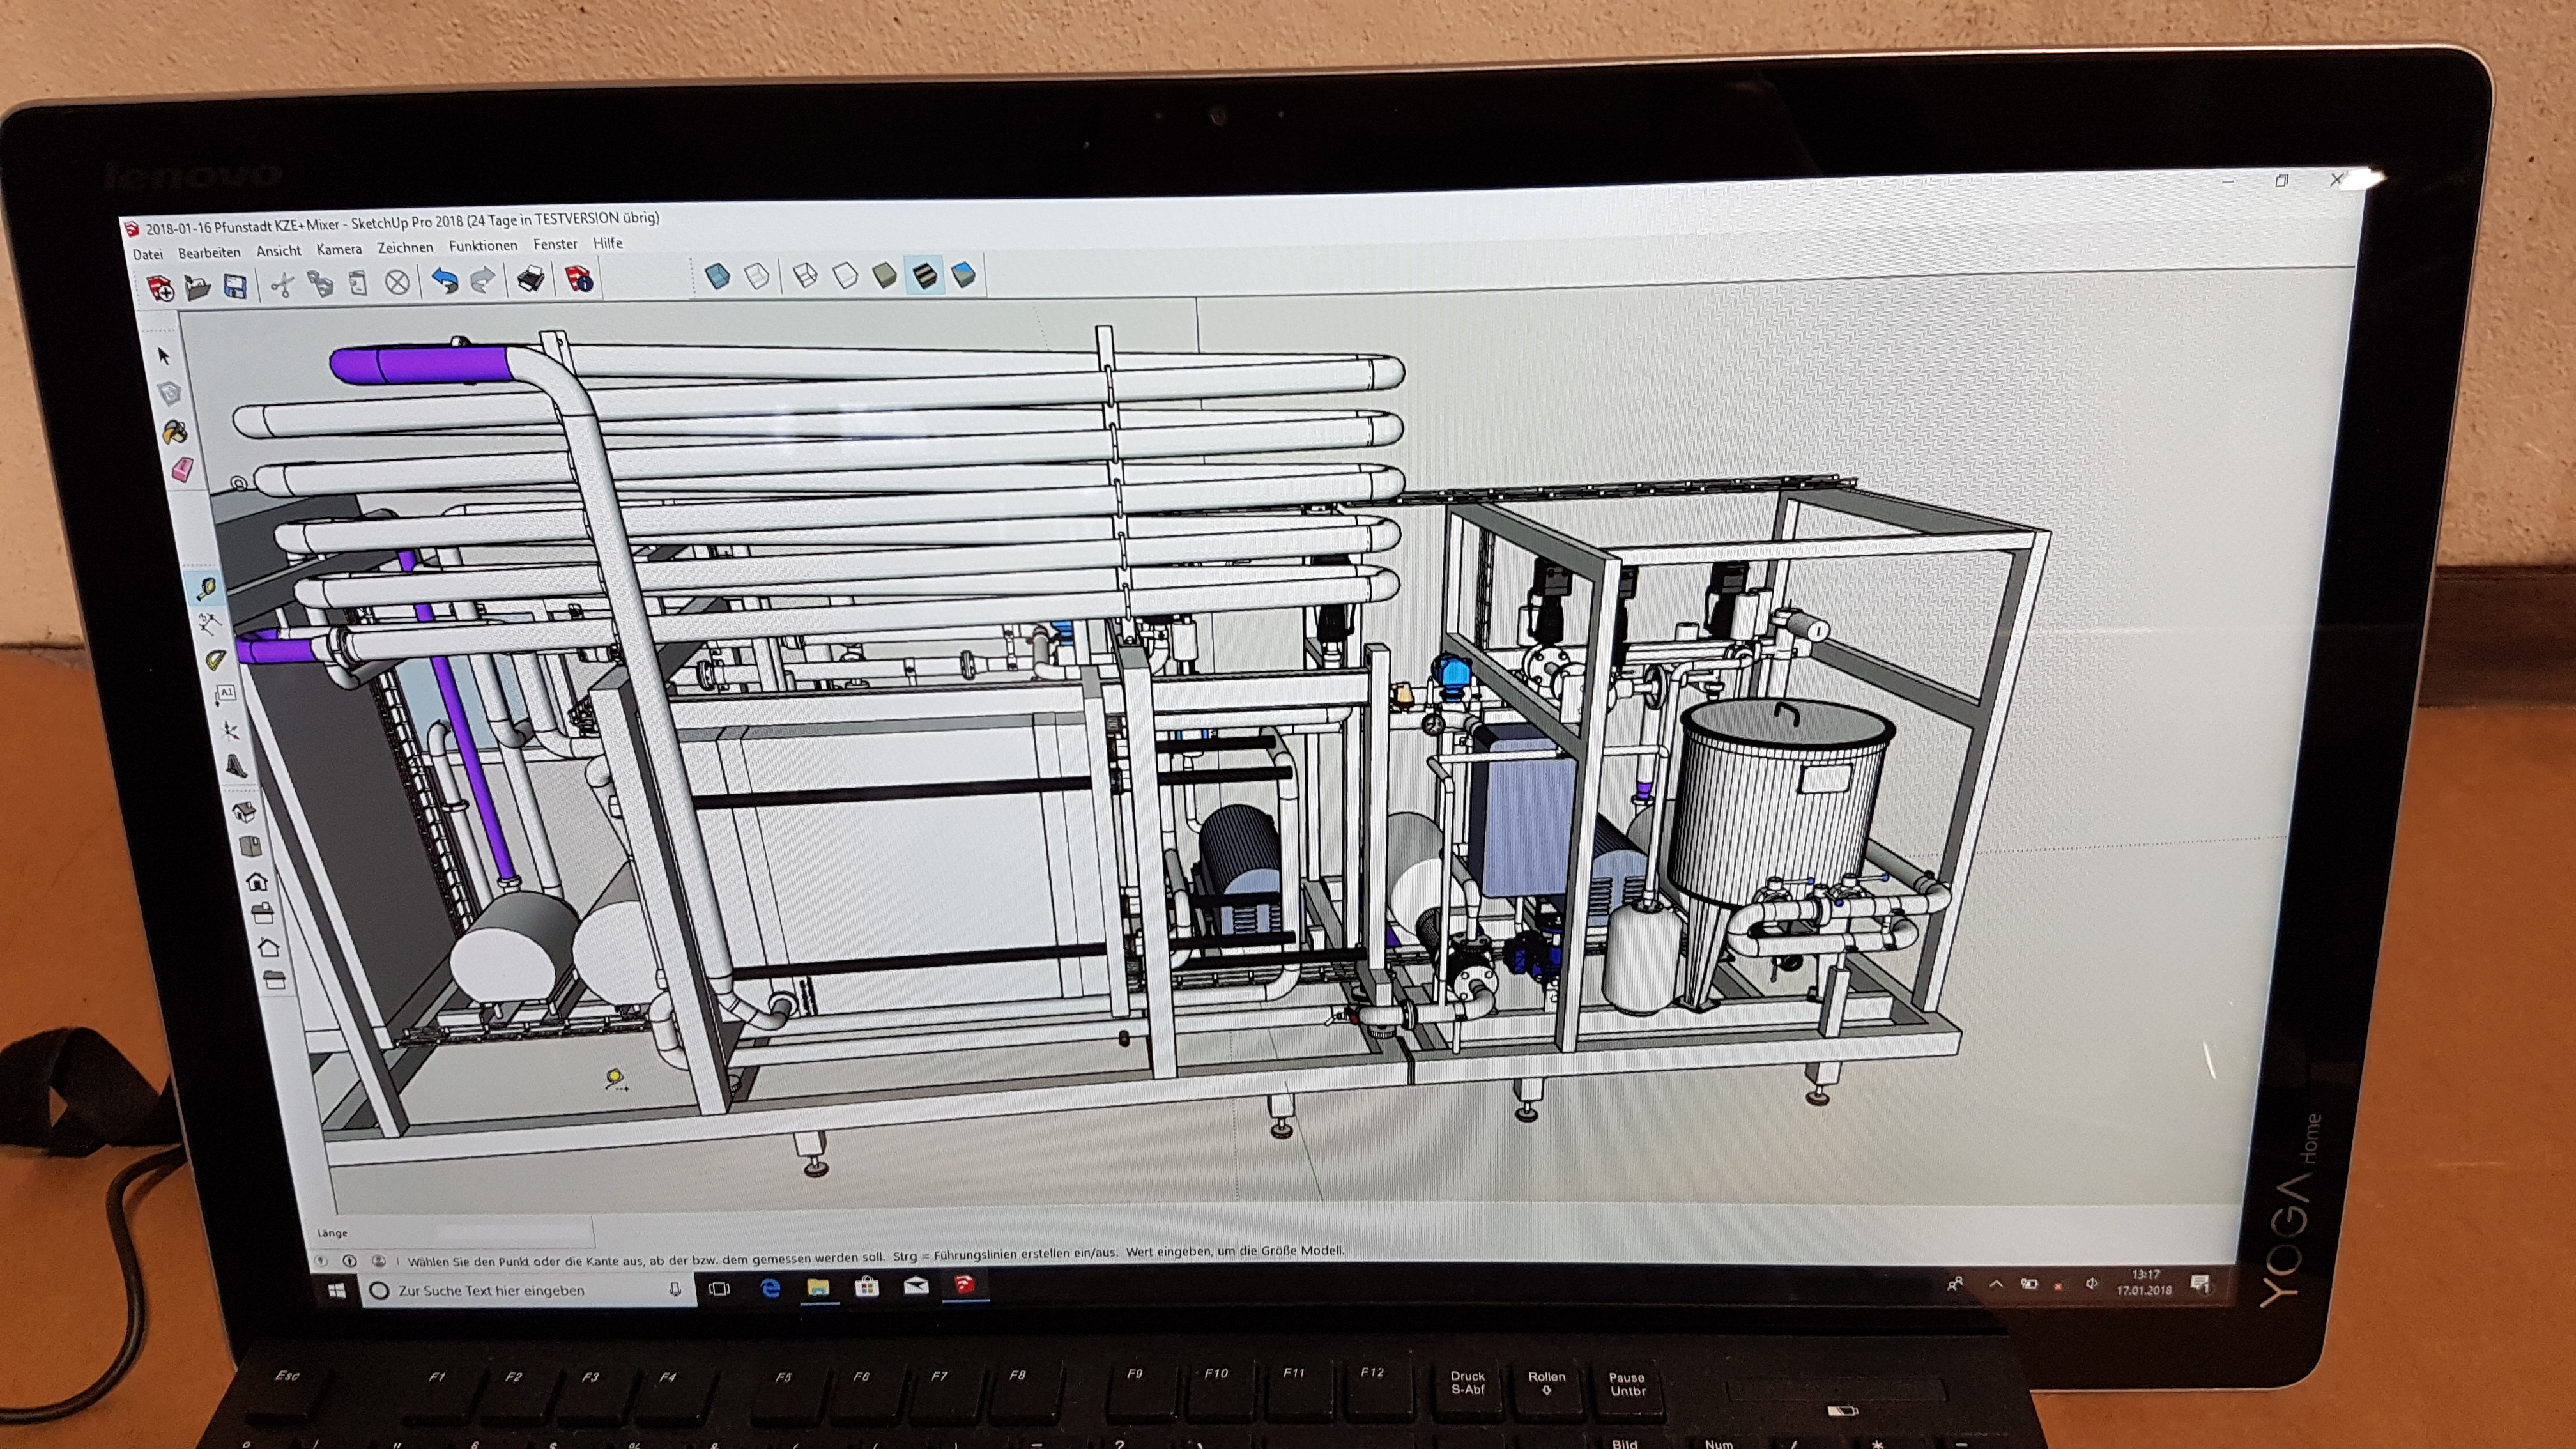The image size is (2576, 1449).
Task: Open the Datei menu
Action: (148, 254)
